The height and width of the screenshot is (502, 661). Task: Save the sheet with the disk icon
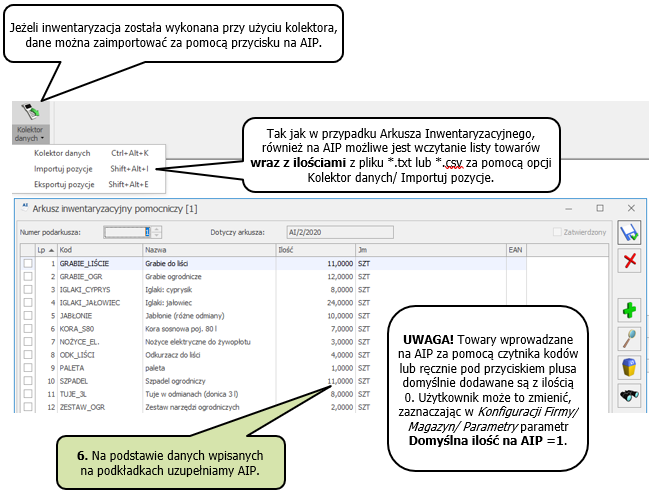[x=629, y=233]
